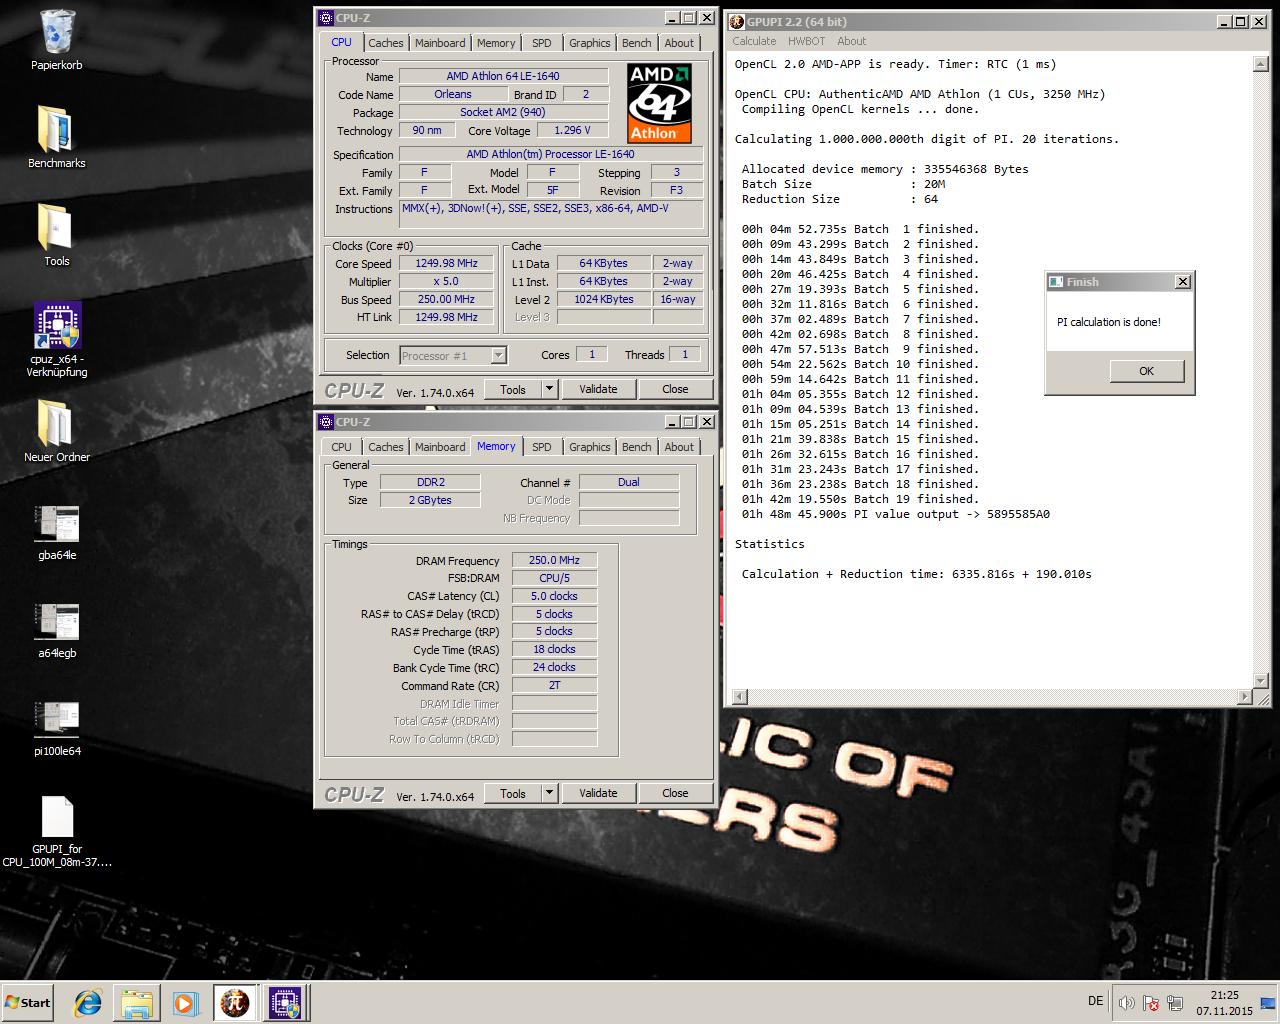
Task: Open the Neuer Ordner folder
Action: [57, 431]
